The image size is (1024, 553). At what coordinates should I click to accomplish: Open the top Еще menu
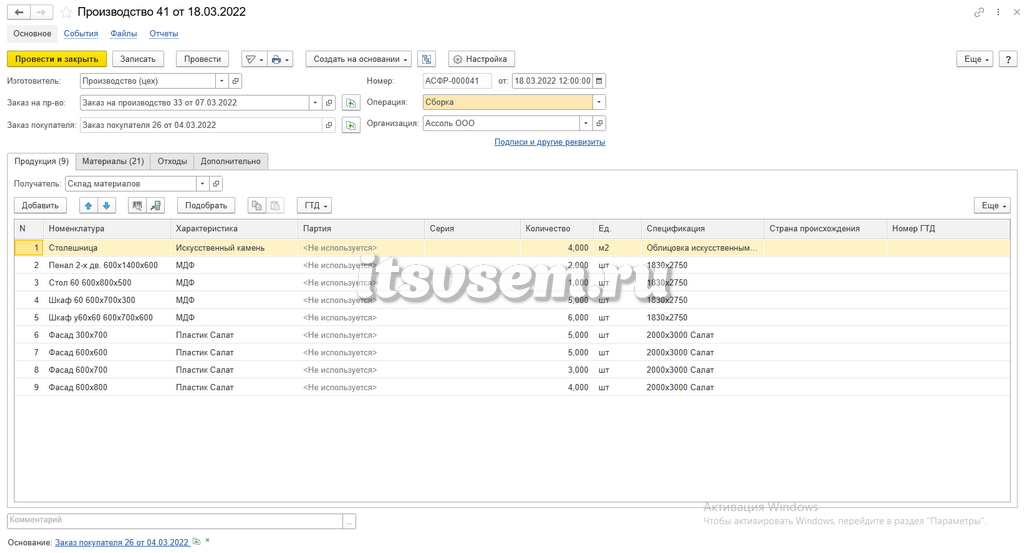975,59
